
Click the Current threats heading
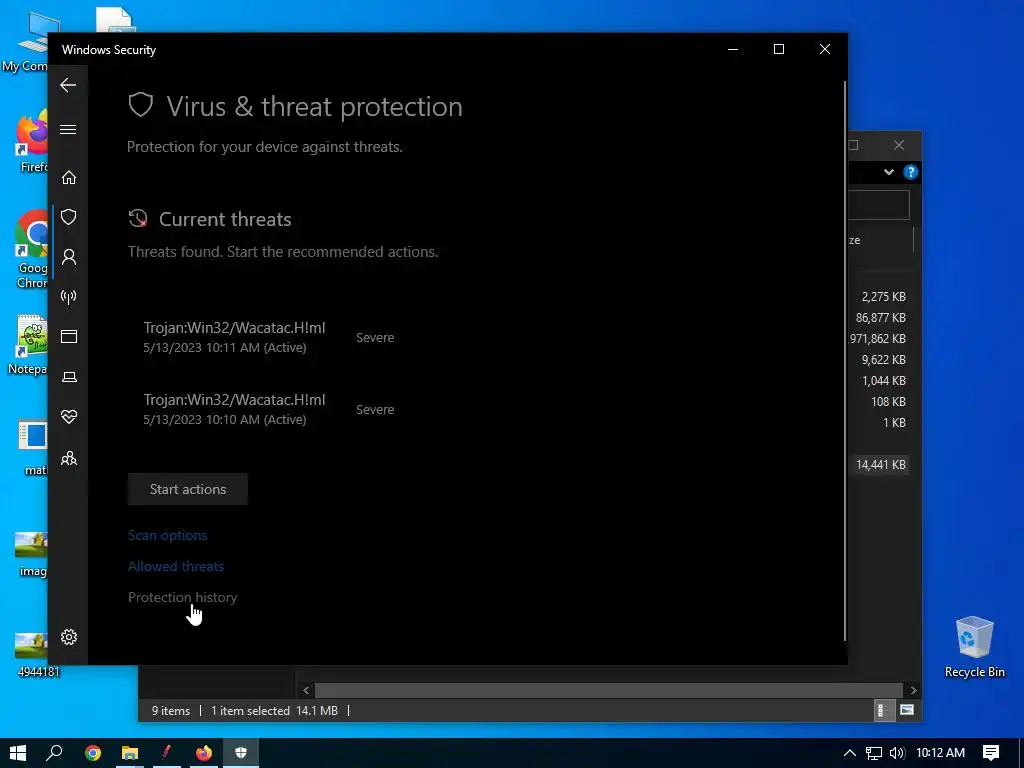pyautogui.click(x=225, y=219)
